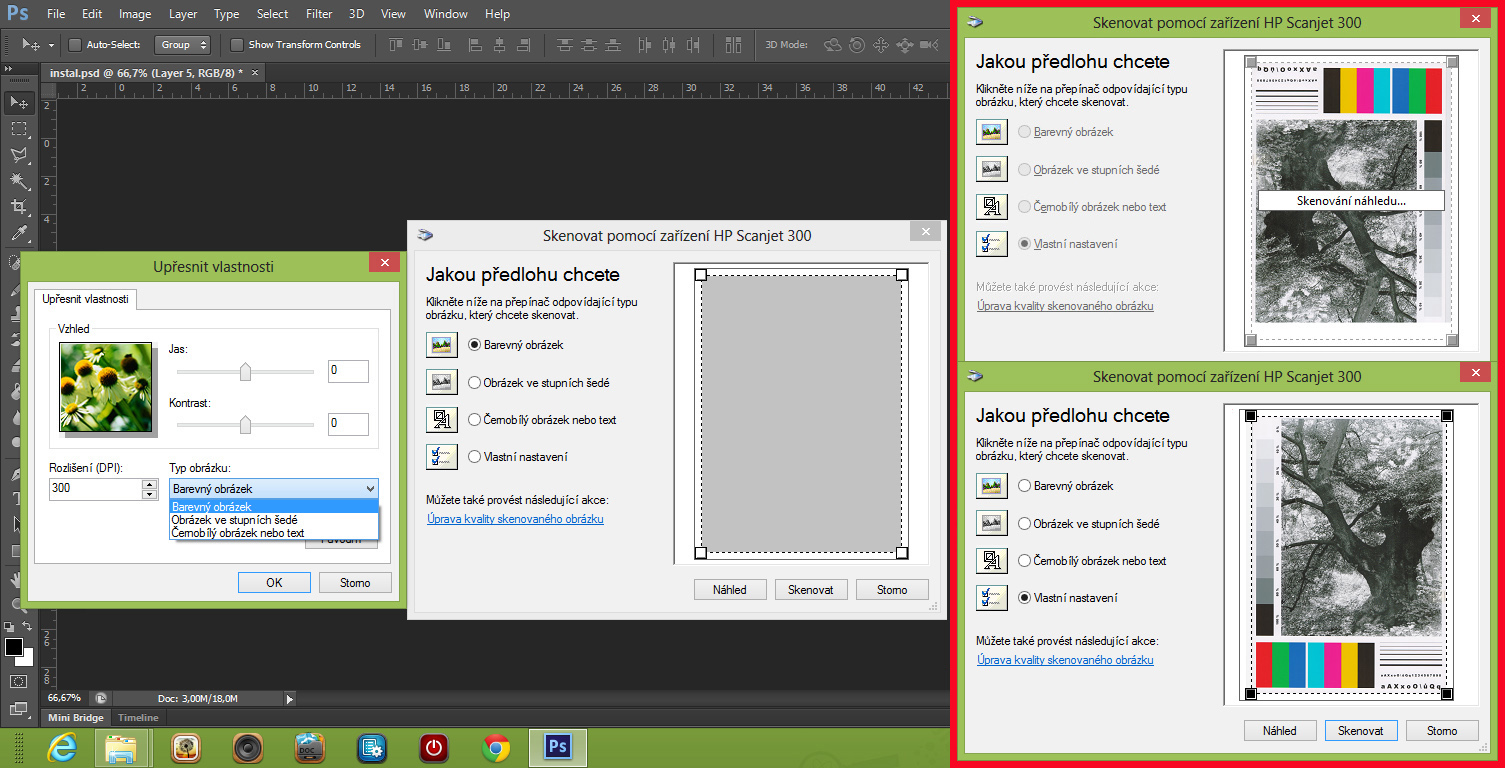Image resolution: width=1505 pixels, height=768 pixels.
Task: Open the Filter menu
Action: click(x=319, y=14)
